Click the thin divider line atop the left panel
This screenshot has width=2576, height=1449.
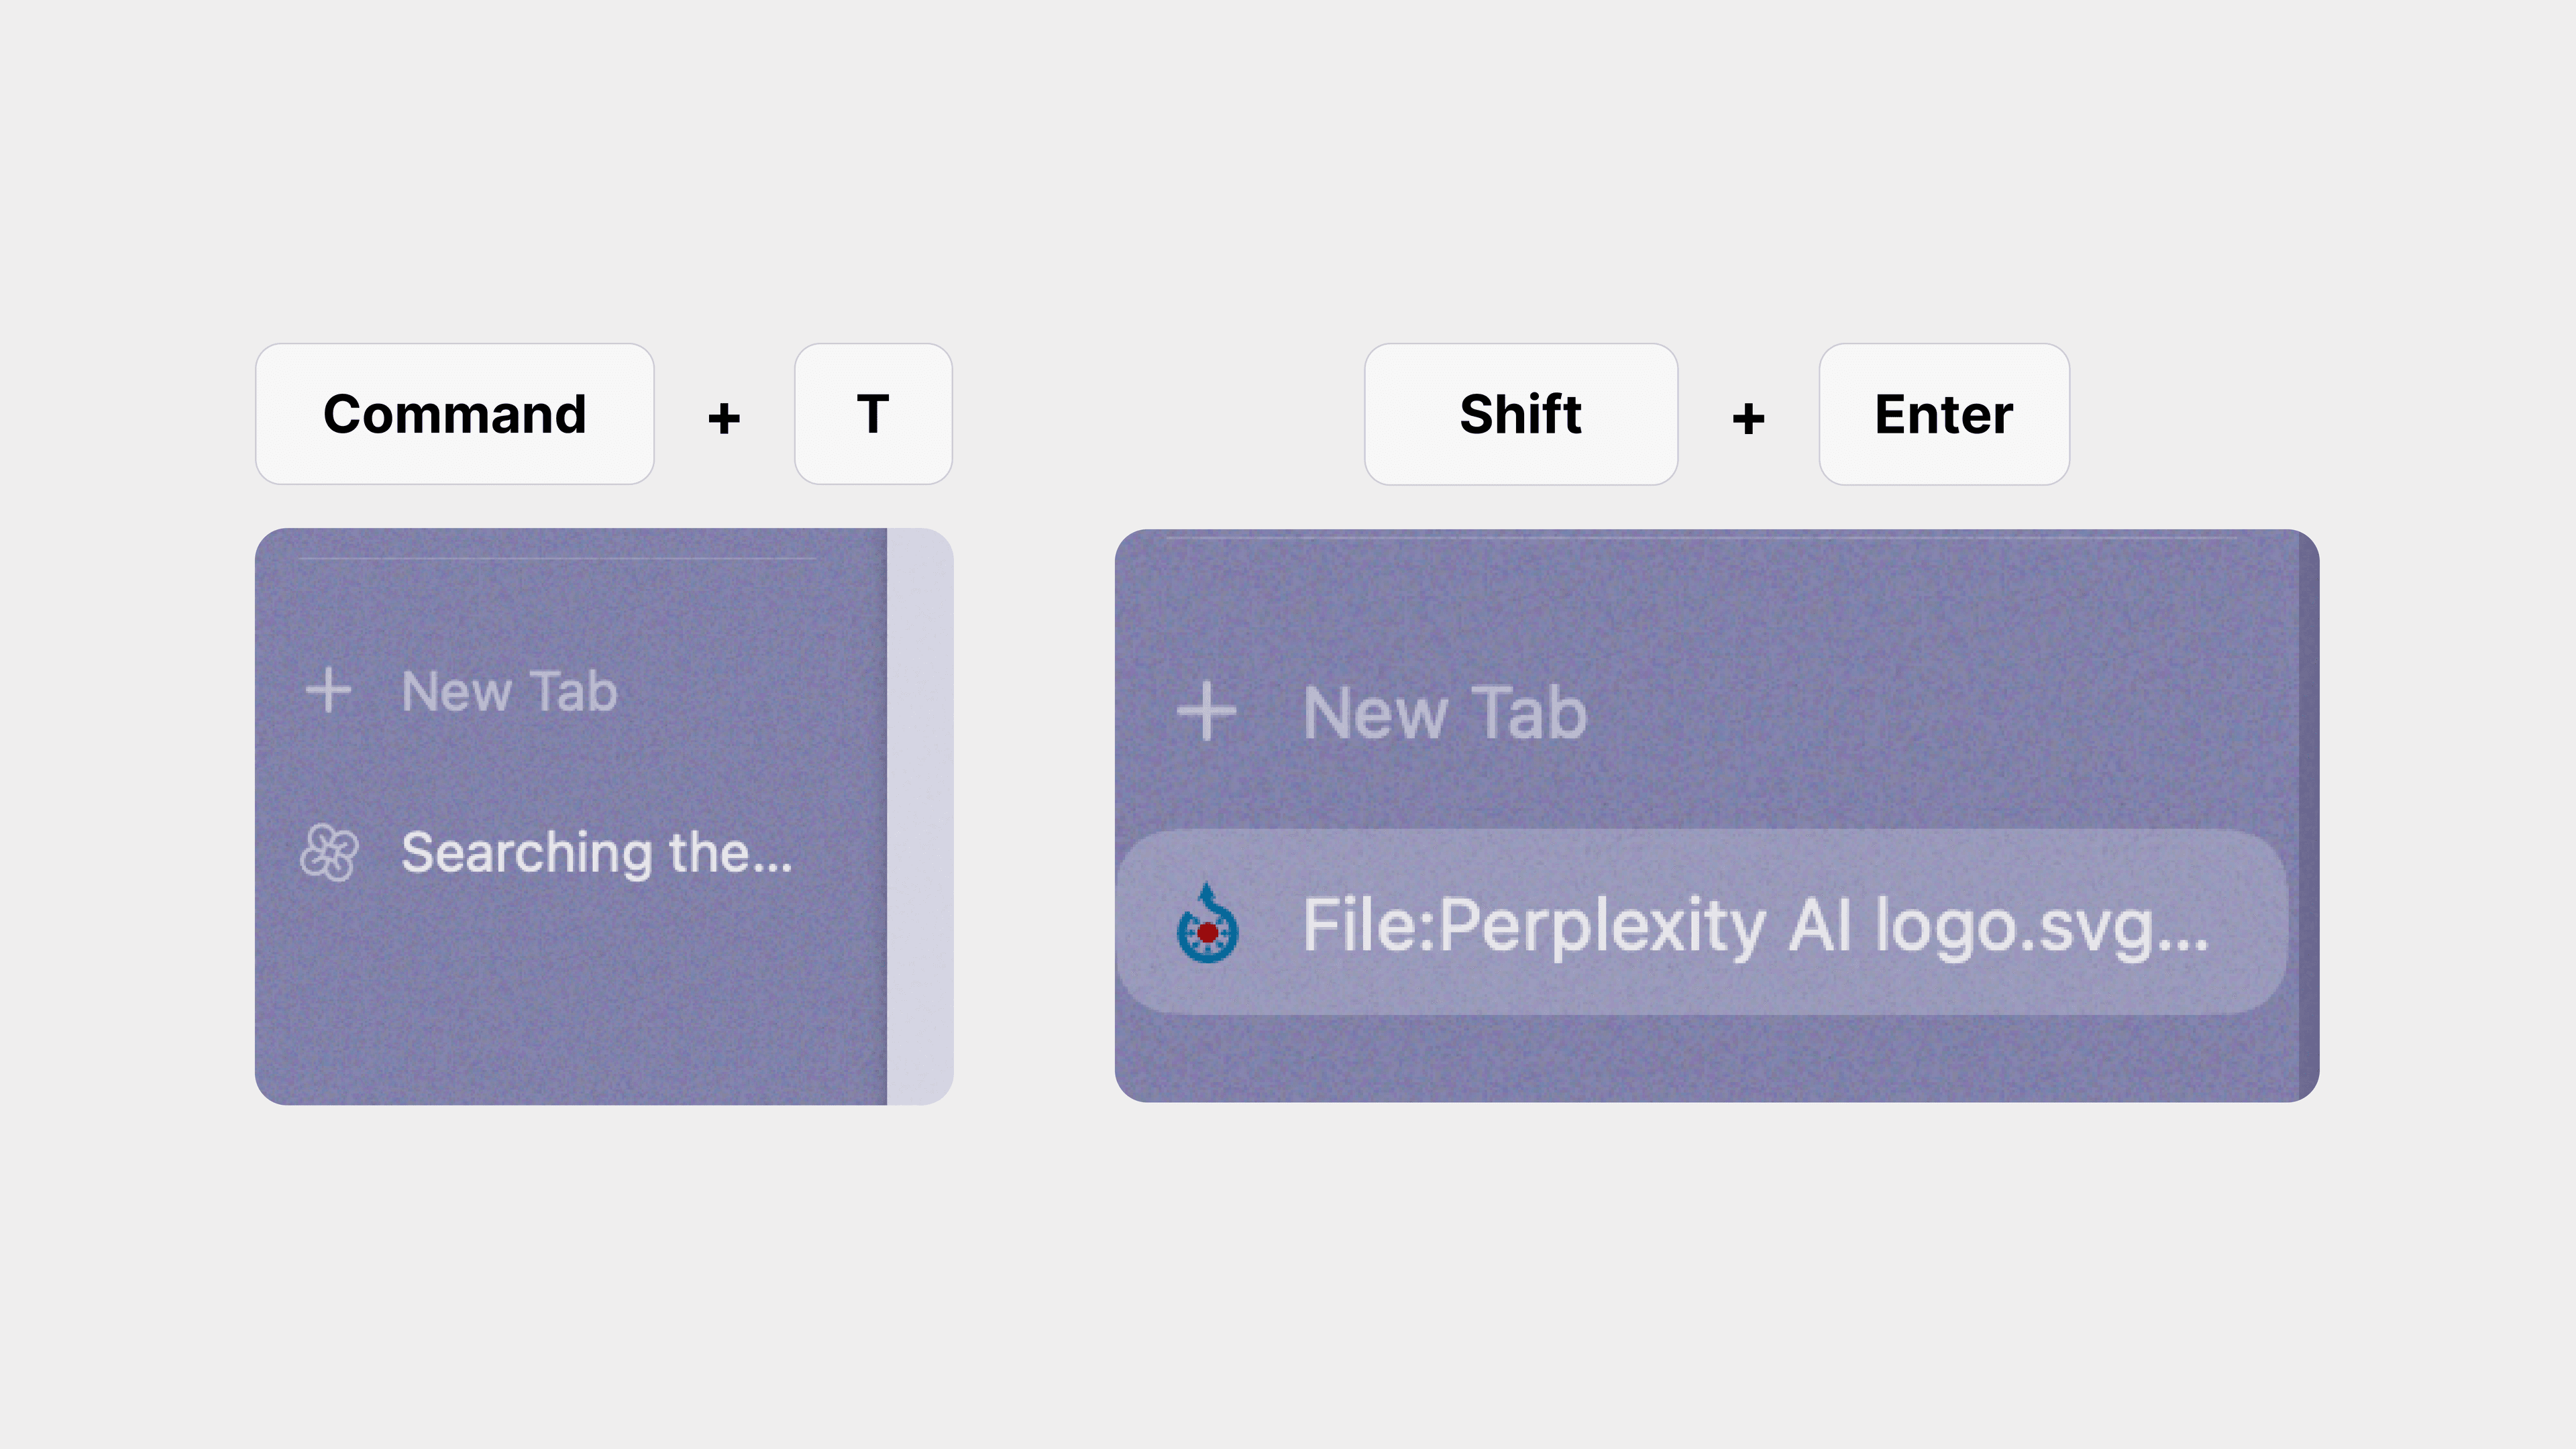(558, 558)
